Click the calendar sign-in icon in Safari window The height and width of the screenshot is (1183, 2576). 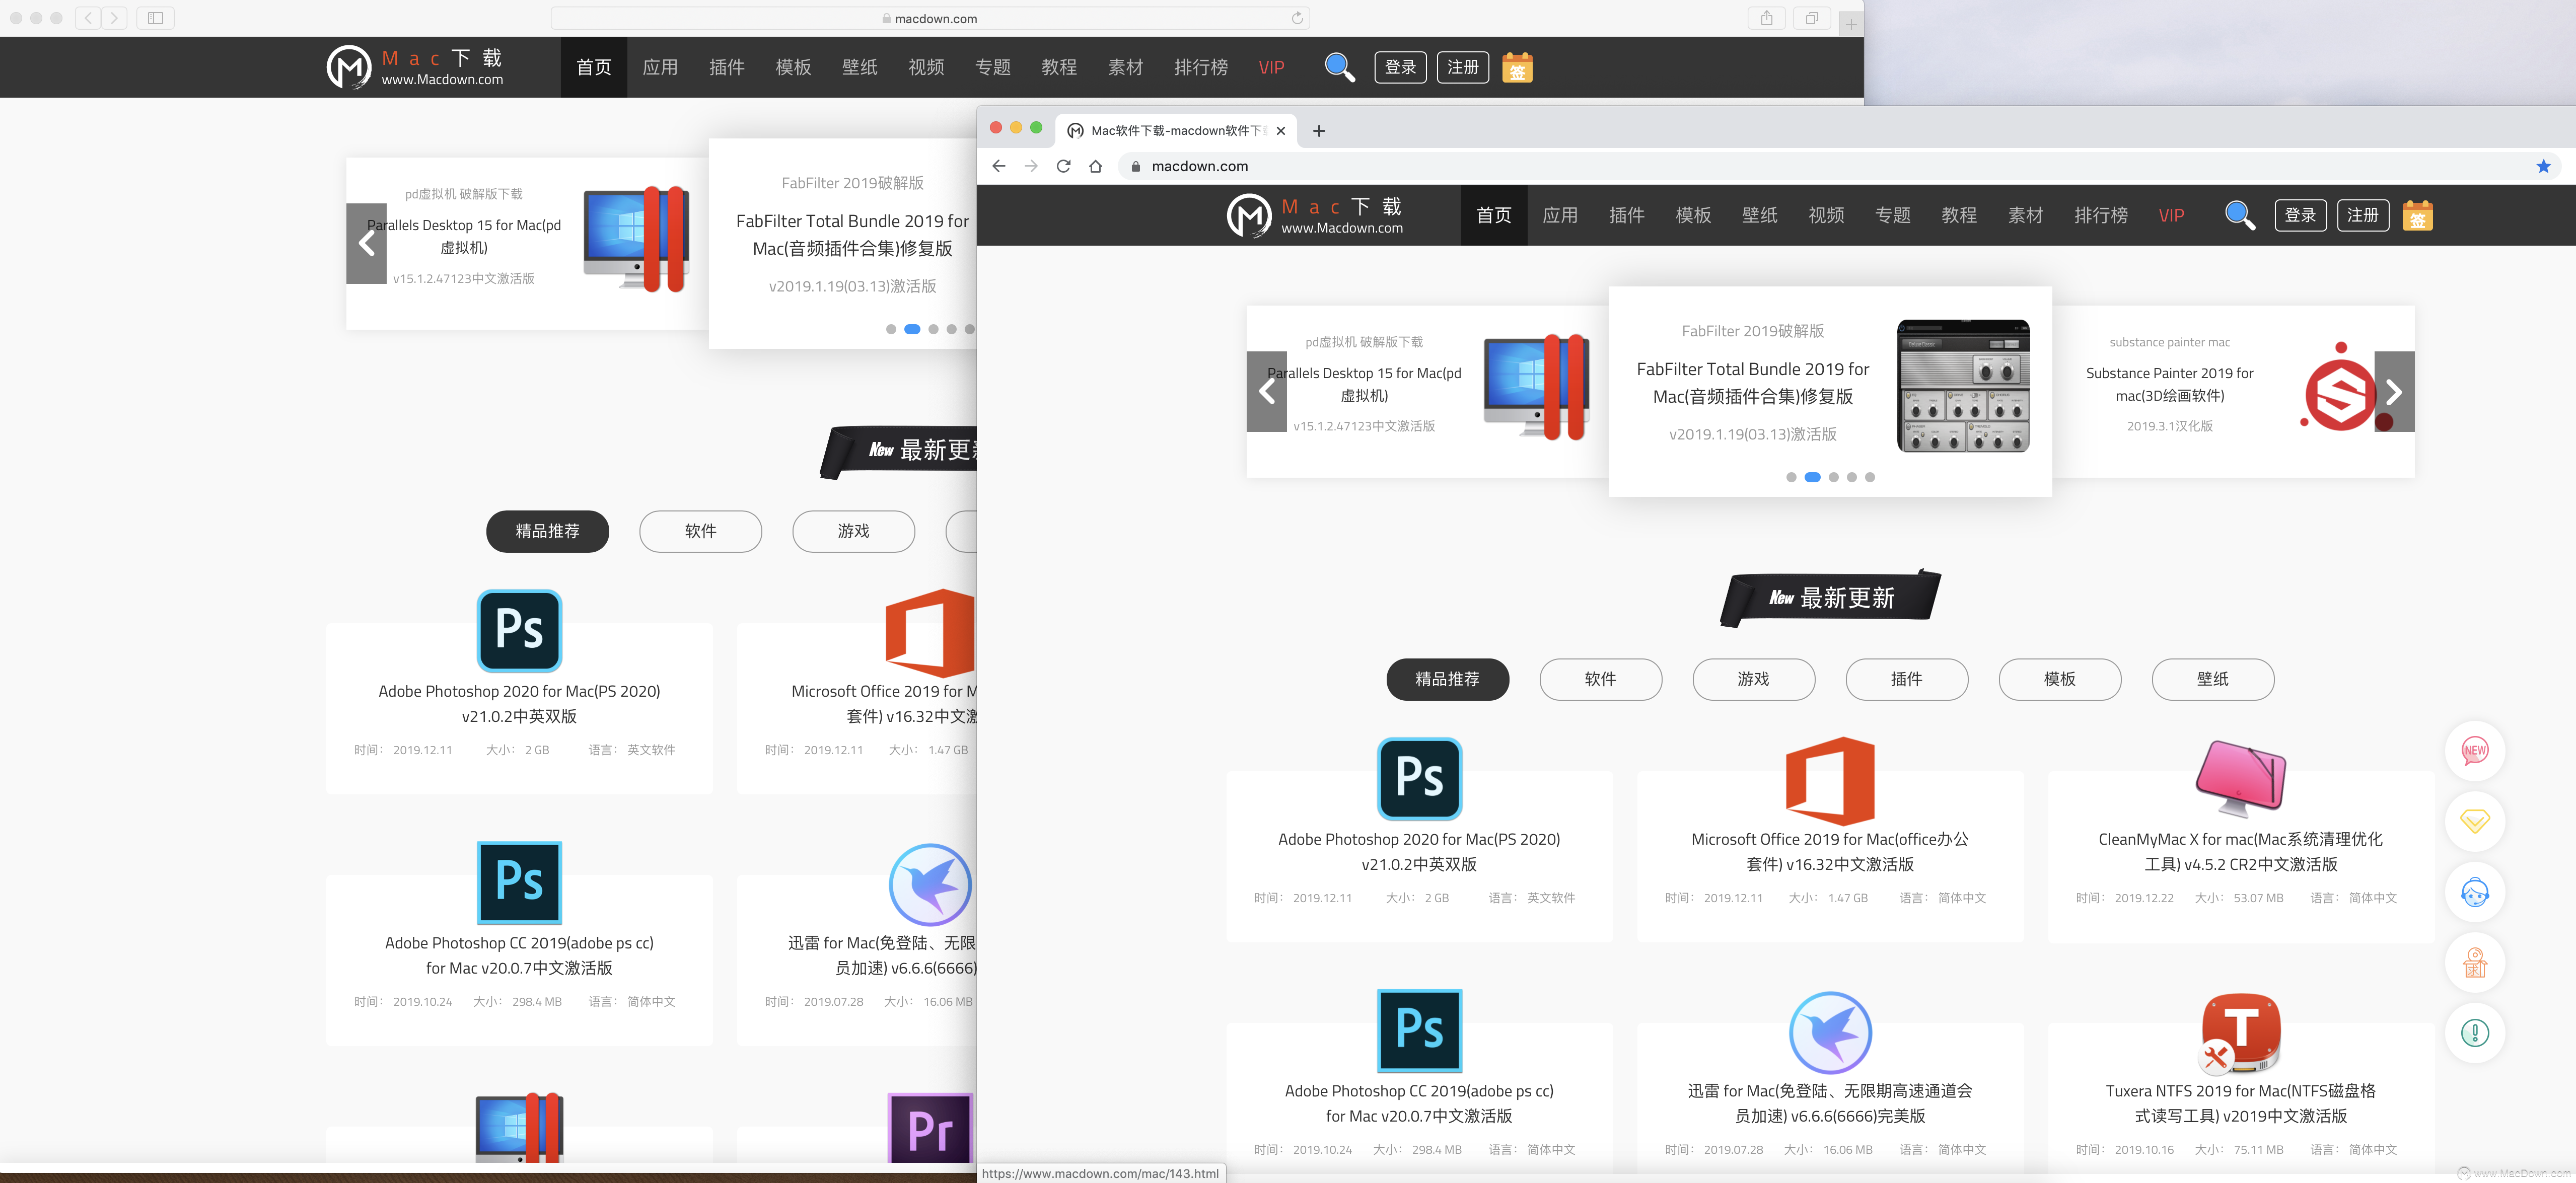click(1517, 67)
